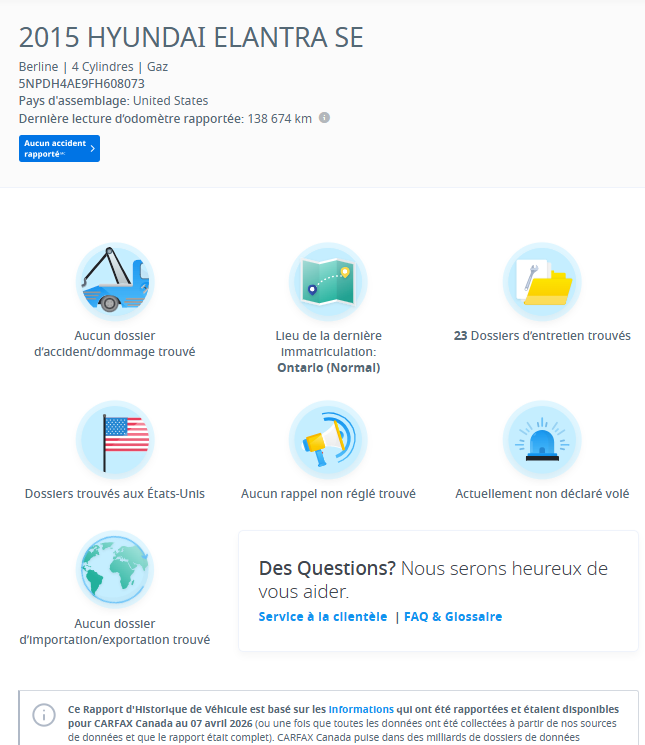
Task: Click the odometer reading 138 674 km
Action: [x=279, y=118]
